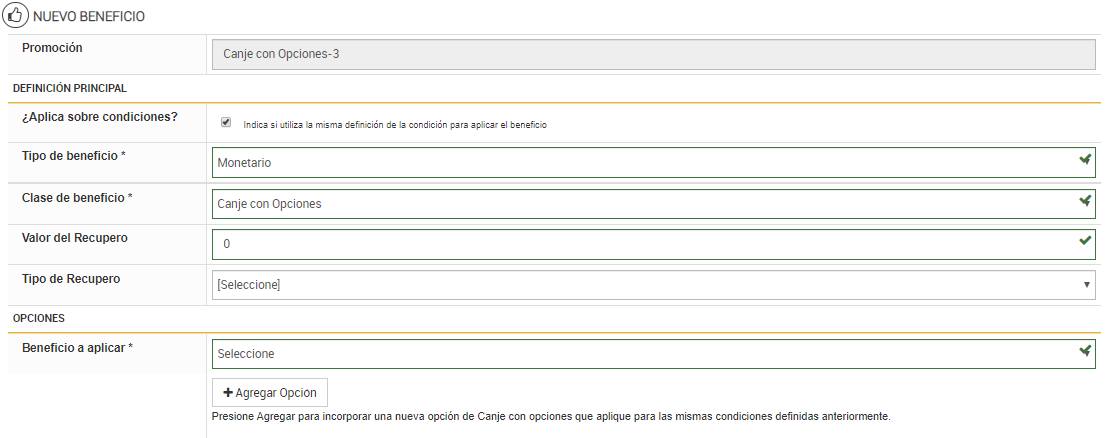Click the checkbox description text 'Indica si utiliza'
Viewport: 1108px width, 438px height.
click(395, 125)
